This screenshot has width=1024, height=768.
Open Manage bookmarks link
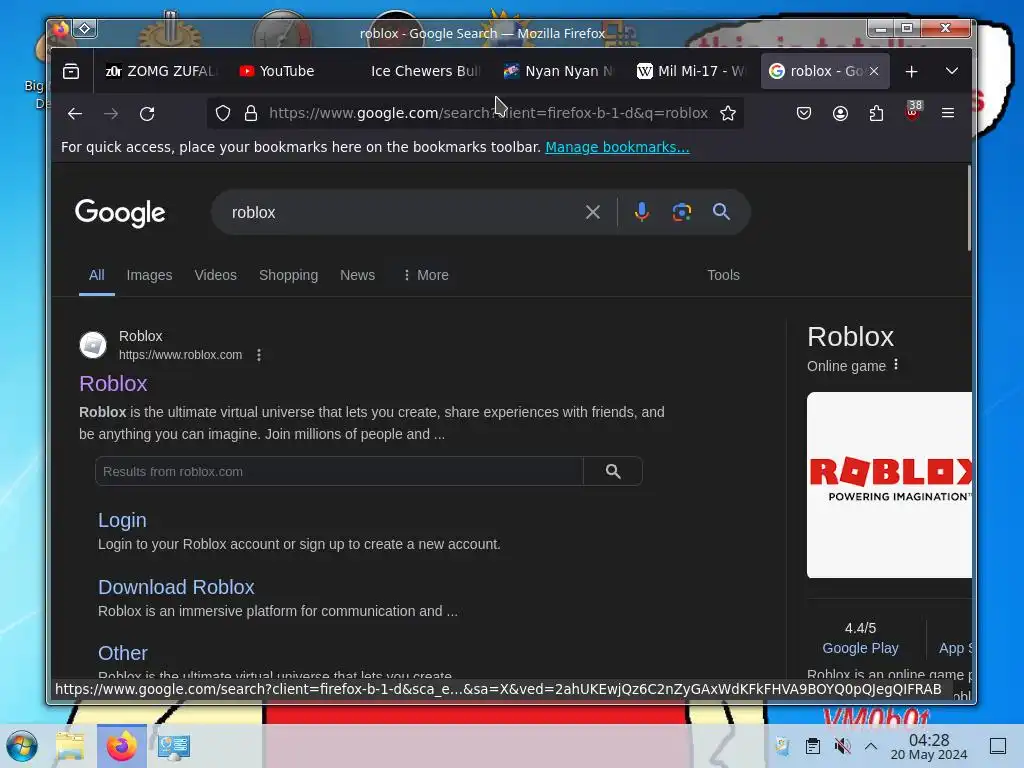617,147
